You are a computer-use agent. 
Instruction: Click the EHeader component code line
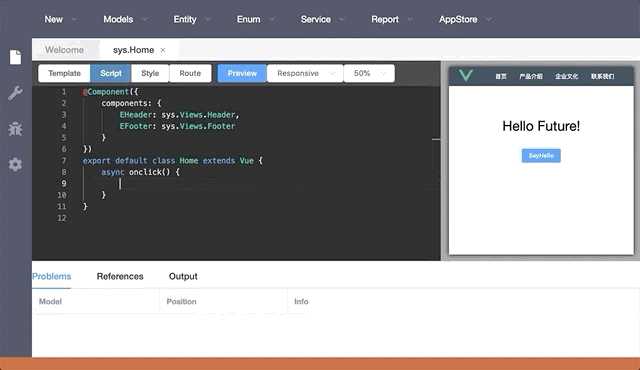(180, 115)
